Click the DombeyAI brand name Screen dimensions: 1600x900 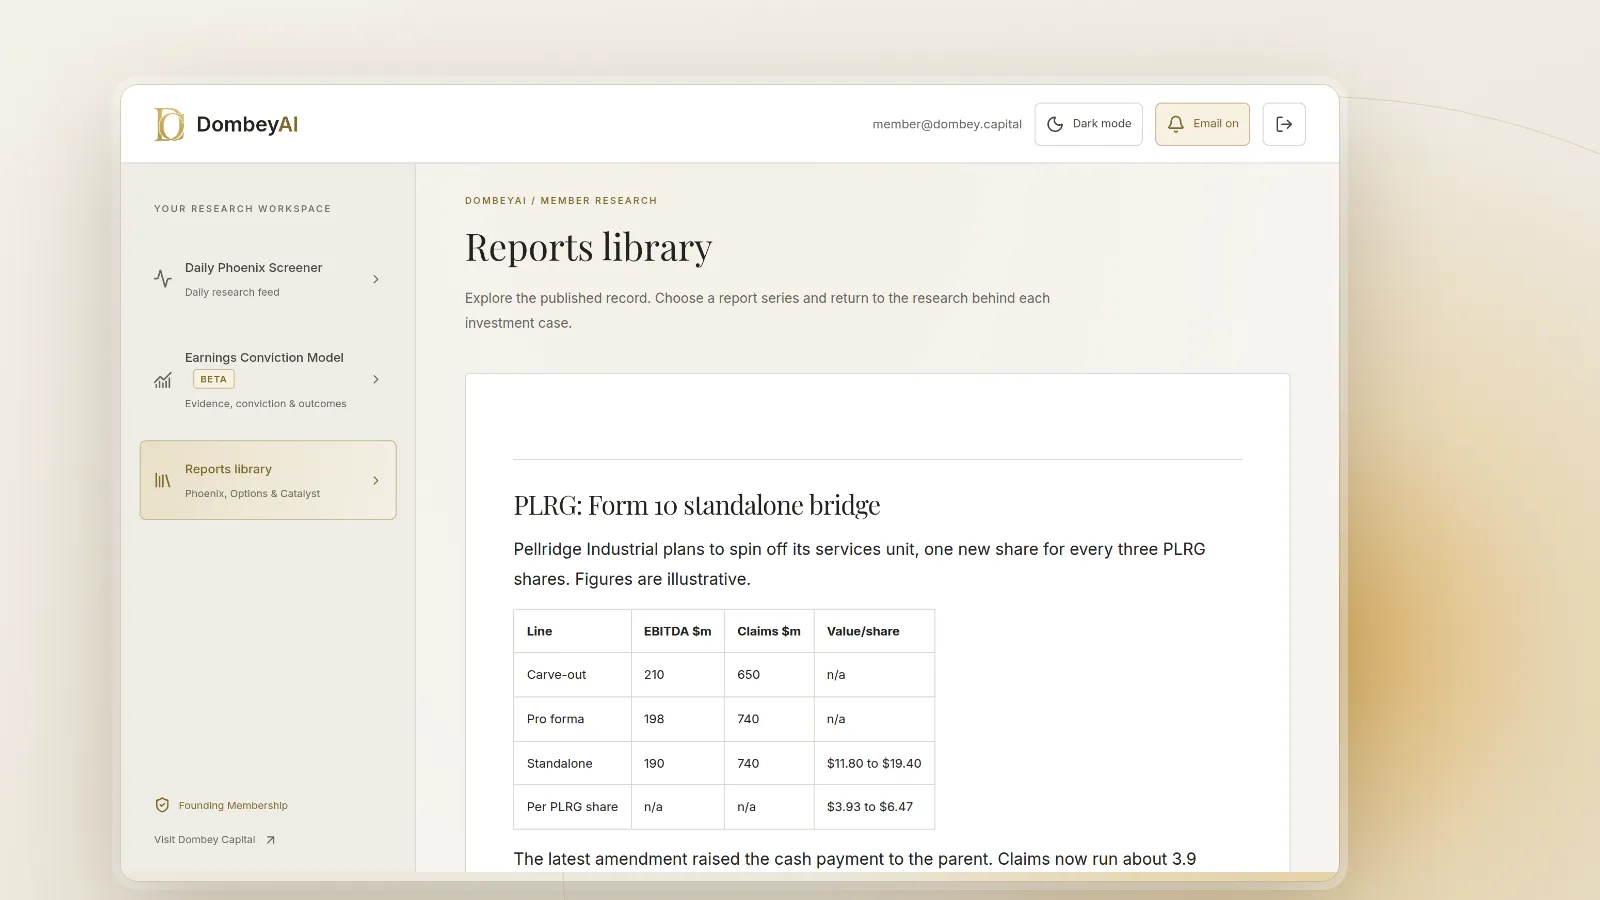tap(247, 124)
